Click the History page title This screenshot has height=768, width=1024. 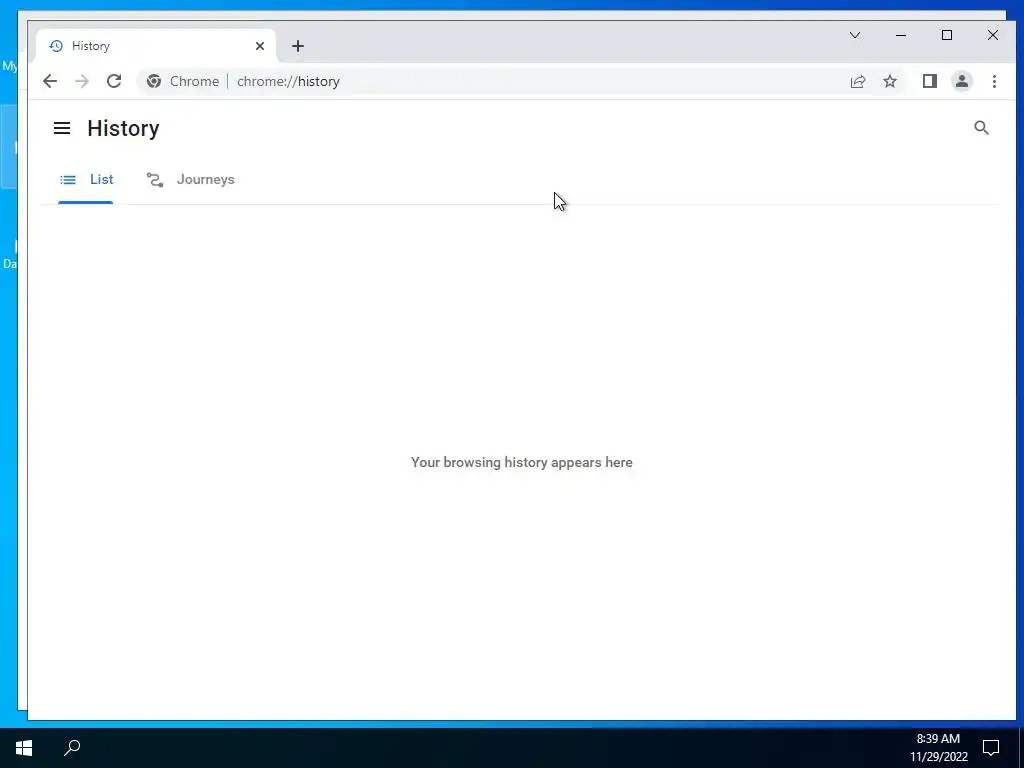[x=123, y=128]
